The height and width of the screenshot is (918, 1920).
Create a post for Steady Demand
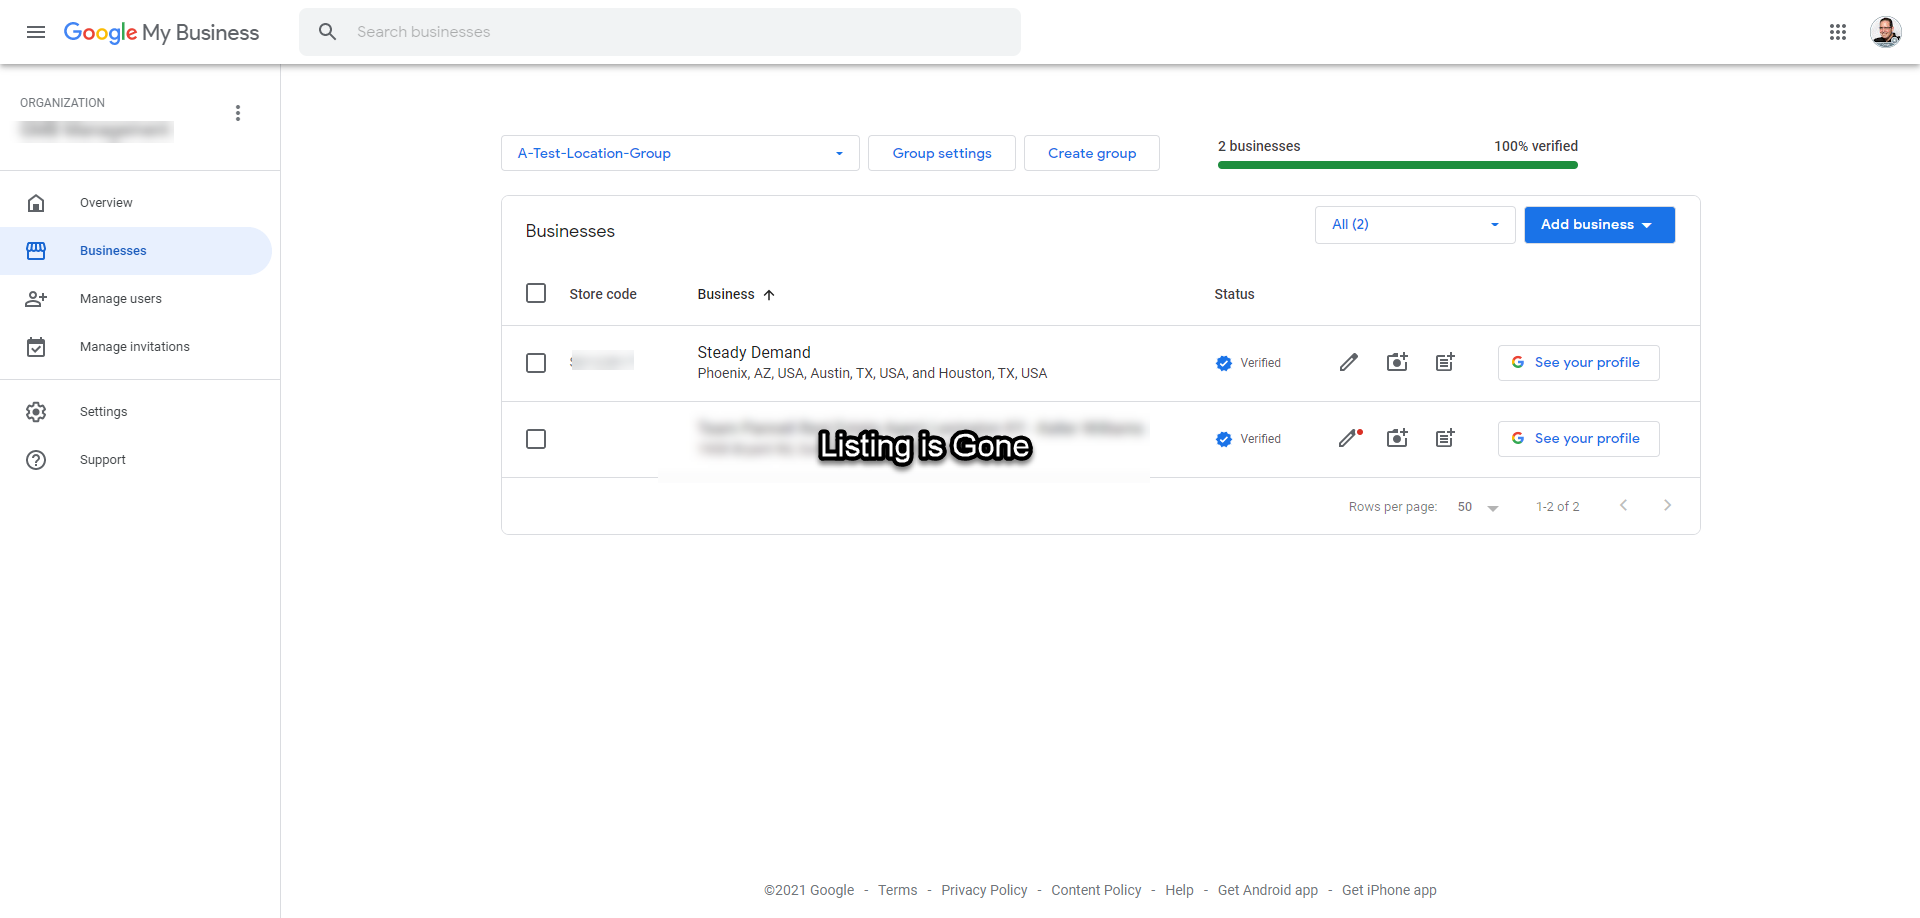point(1445,362)
